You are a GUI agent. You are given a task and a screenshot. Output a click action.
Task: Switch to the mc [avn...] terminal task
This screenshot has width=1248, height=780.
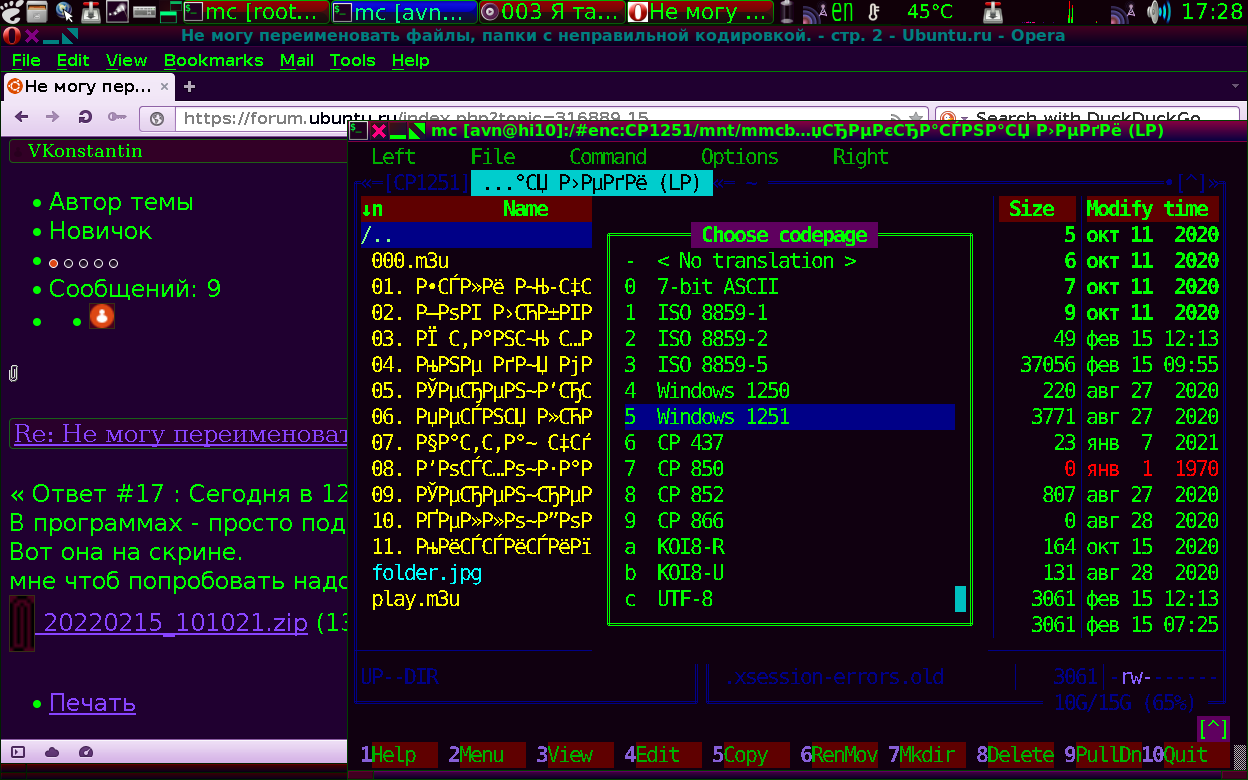click(404, 12)
